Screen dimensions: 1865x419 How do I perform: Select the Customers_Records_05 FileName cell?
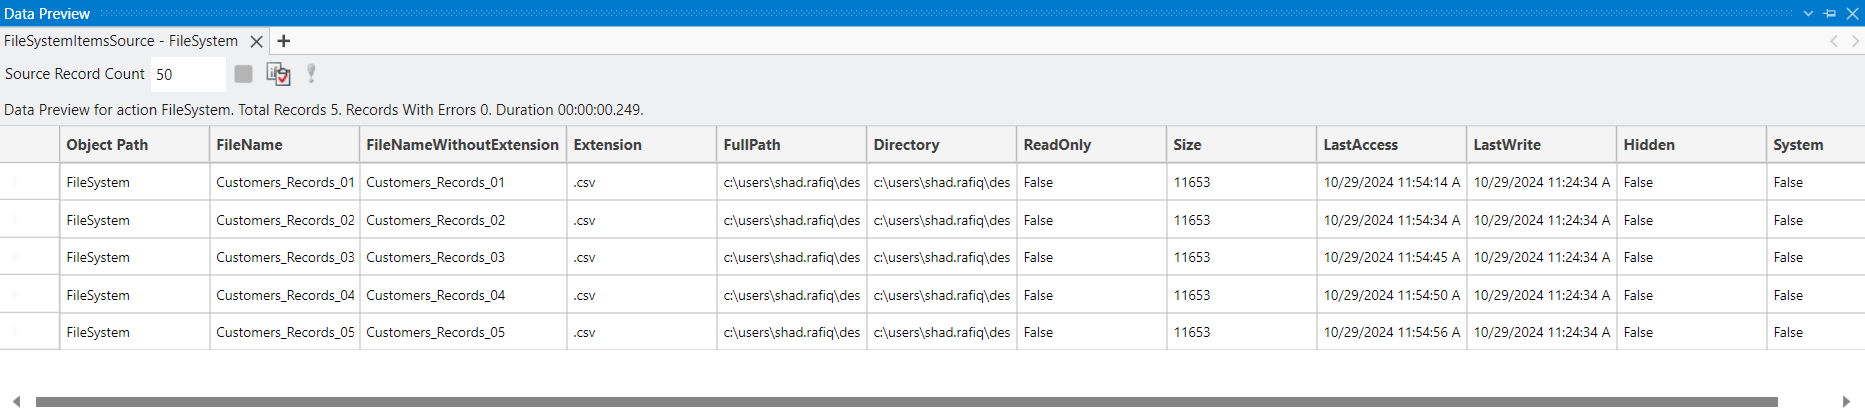[284, 332]
